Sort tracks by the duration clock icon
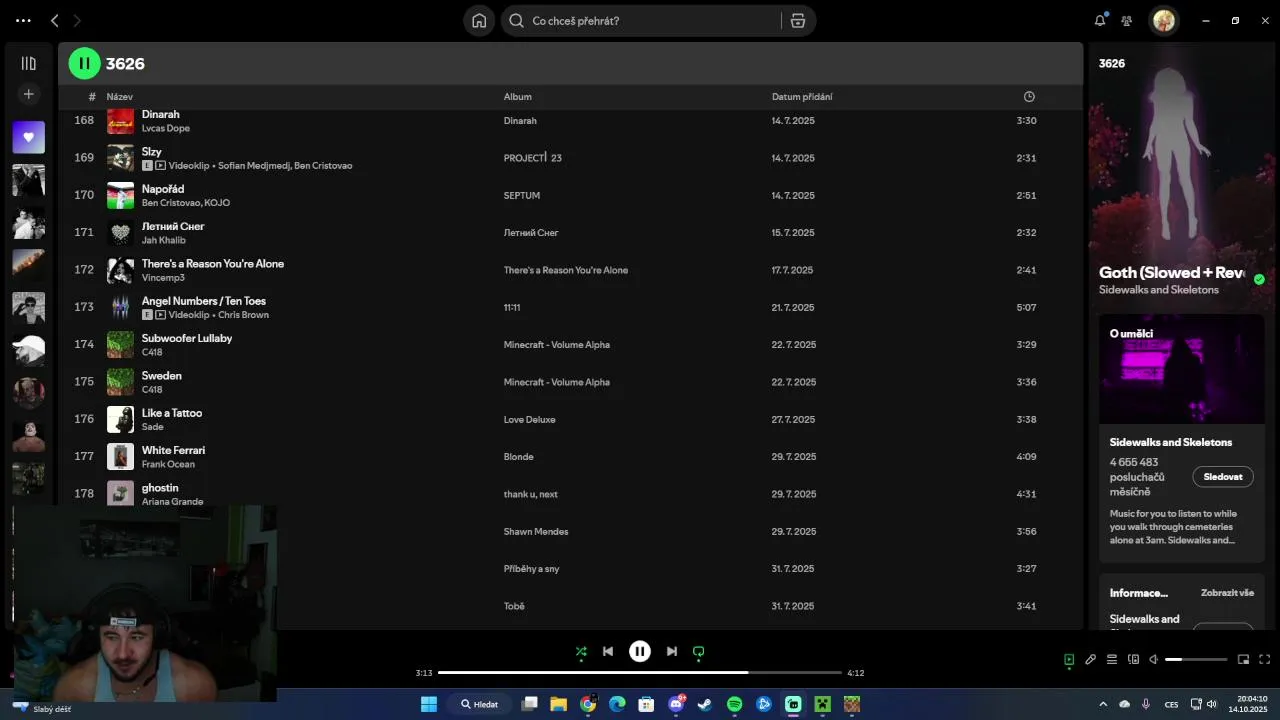 point(1029,97)
